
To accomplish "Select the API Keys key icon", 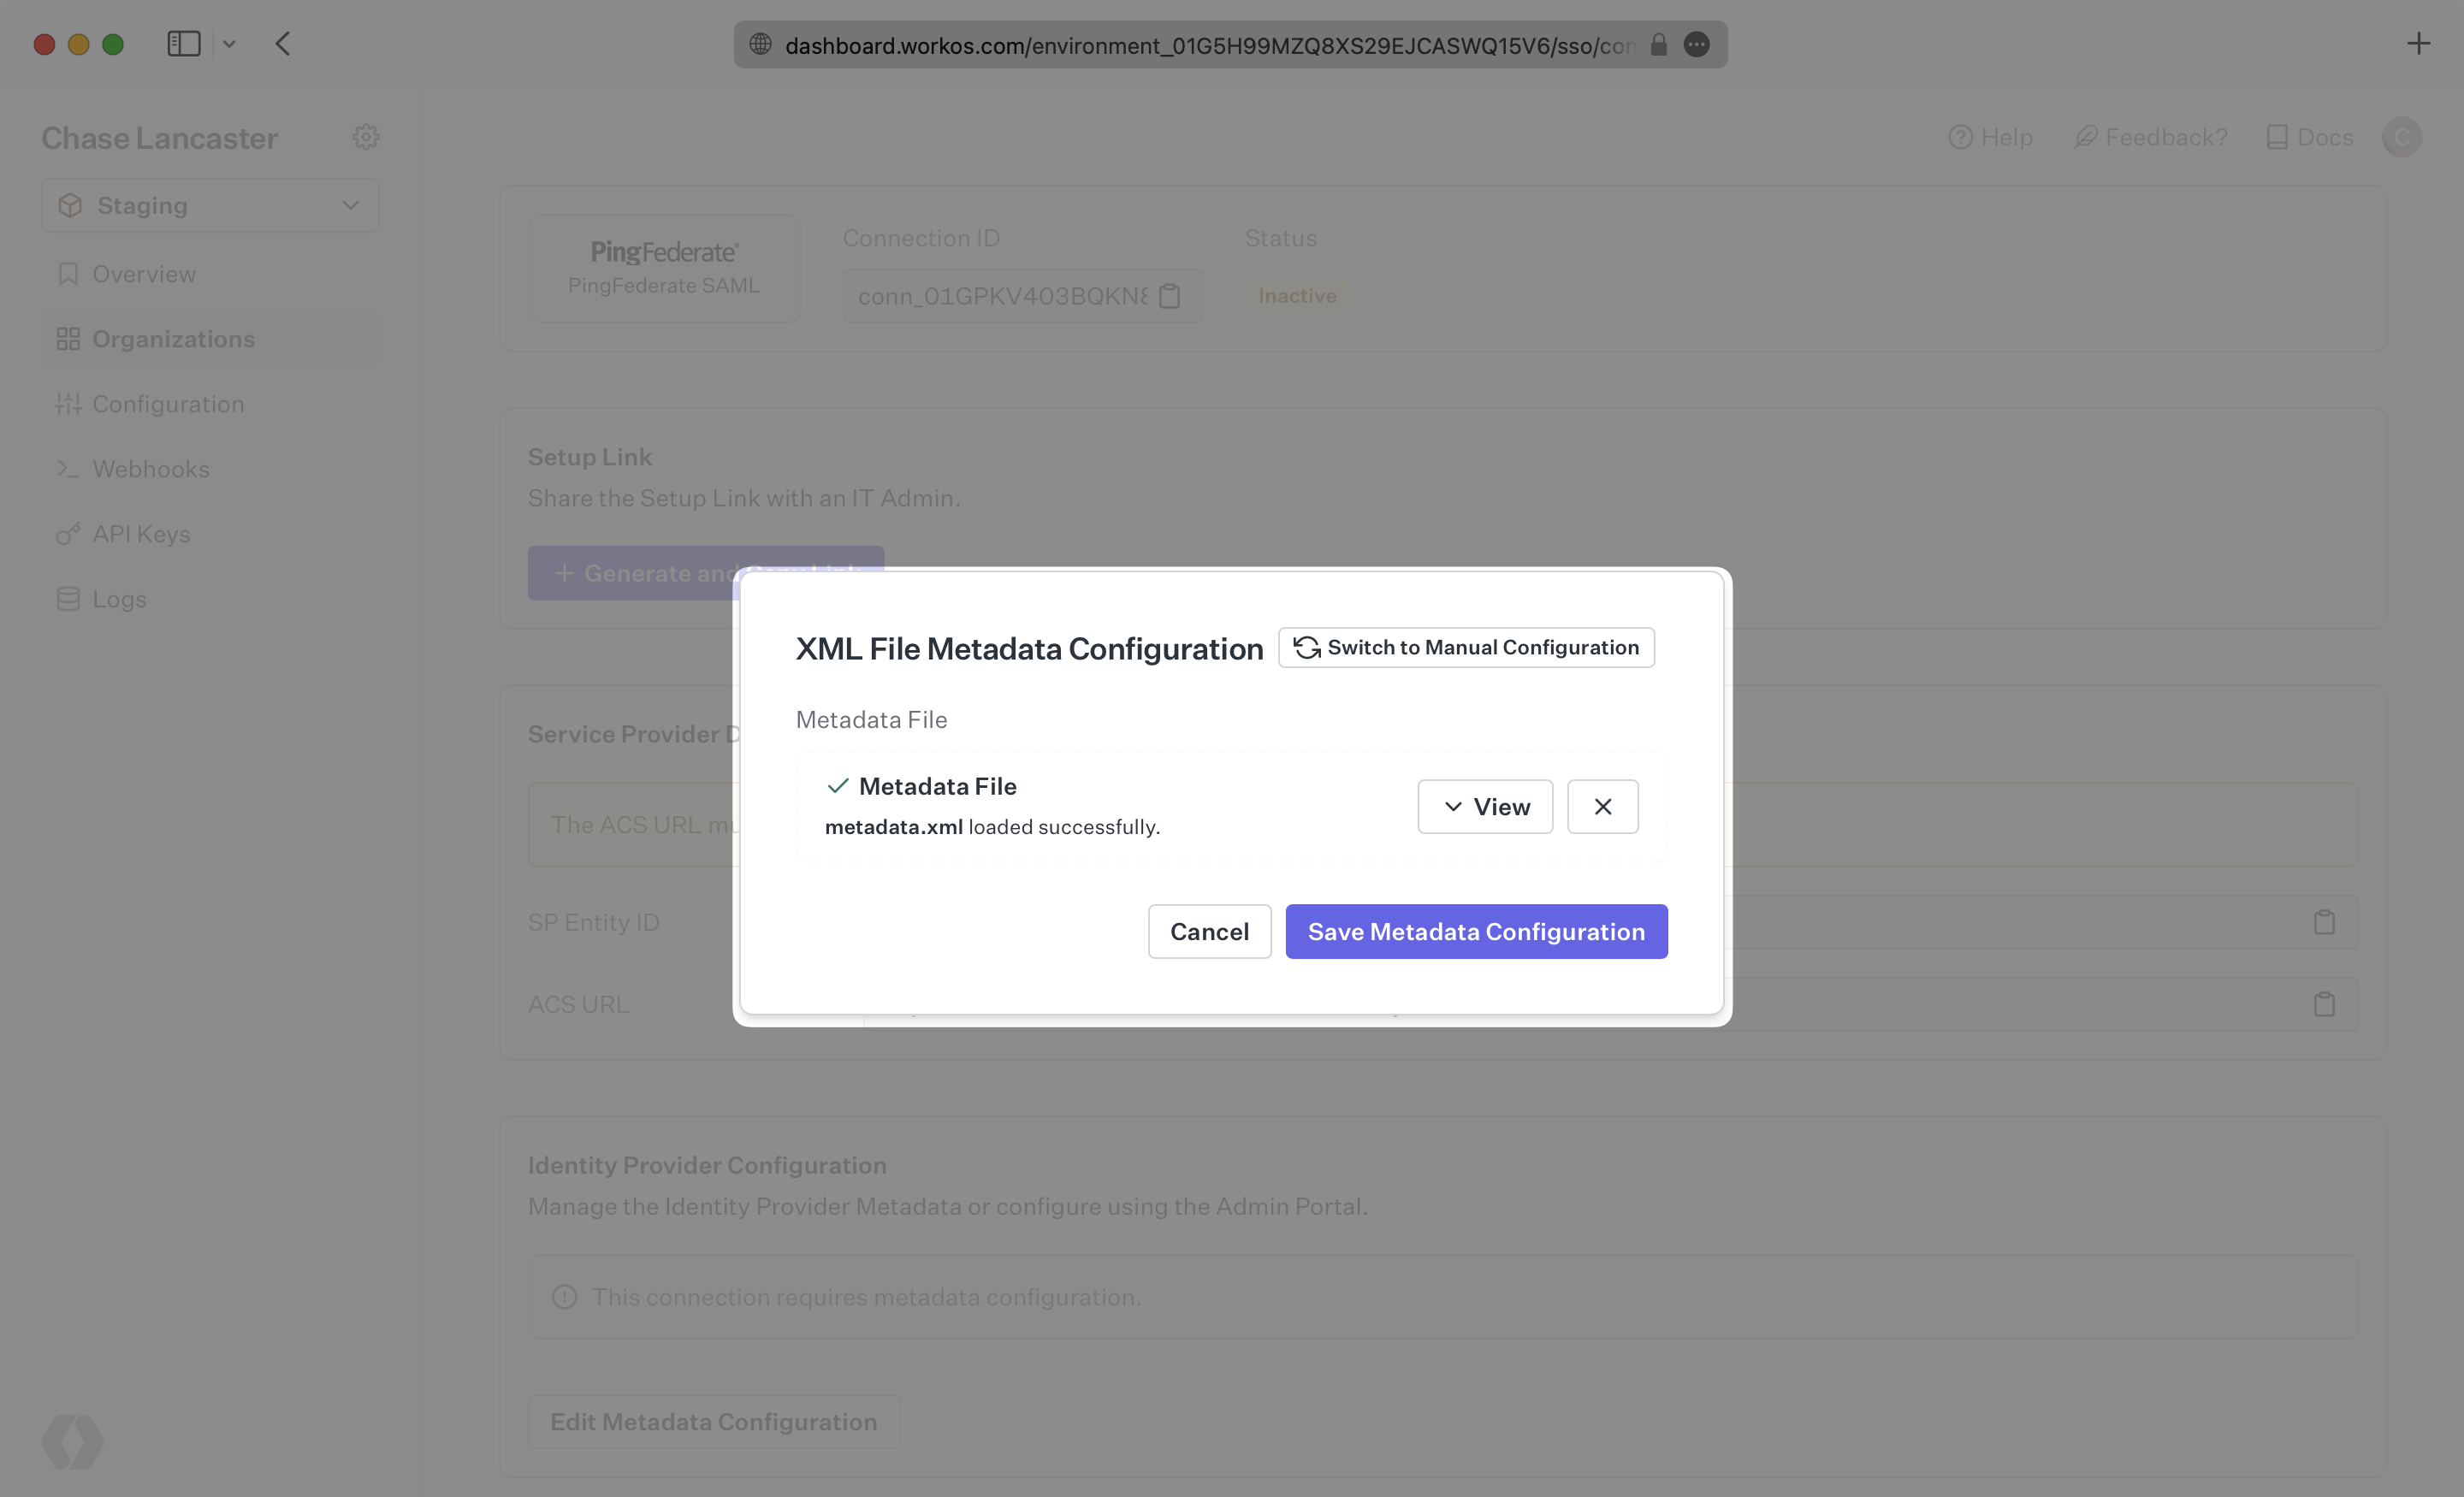I will coord(68,533).
